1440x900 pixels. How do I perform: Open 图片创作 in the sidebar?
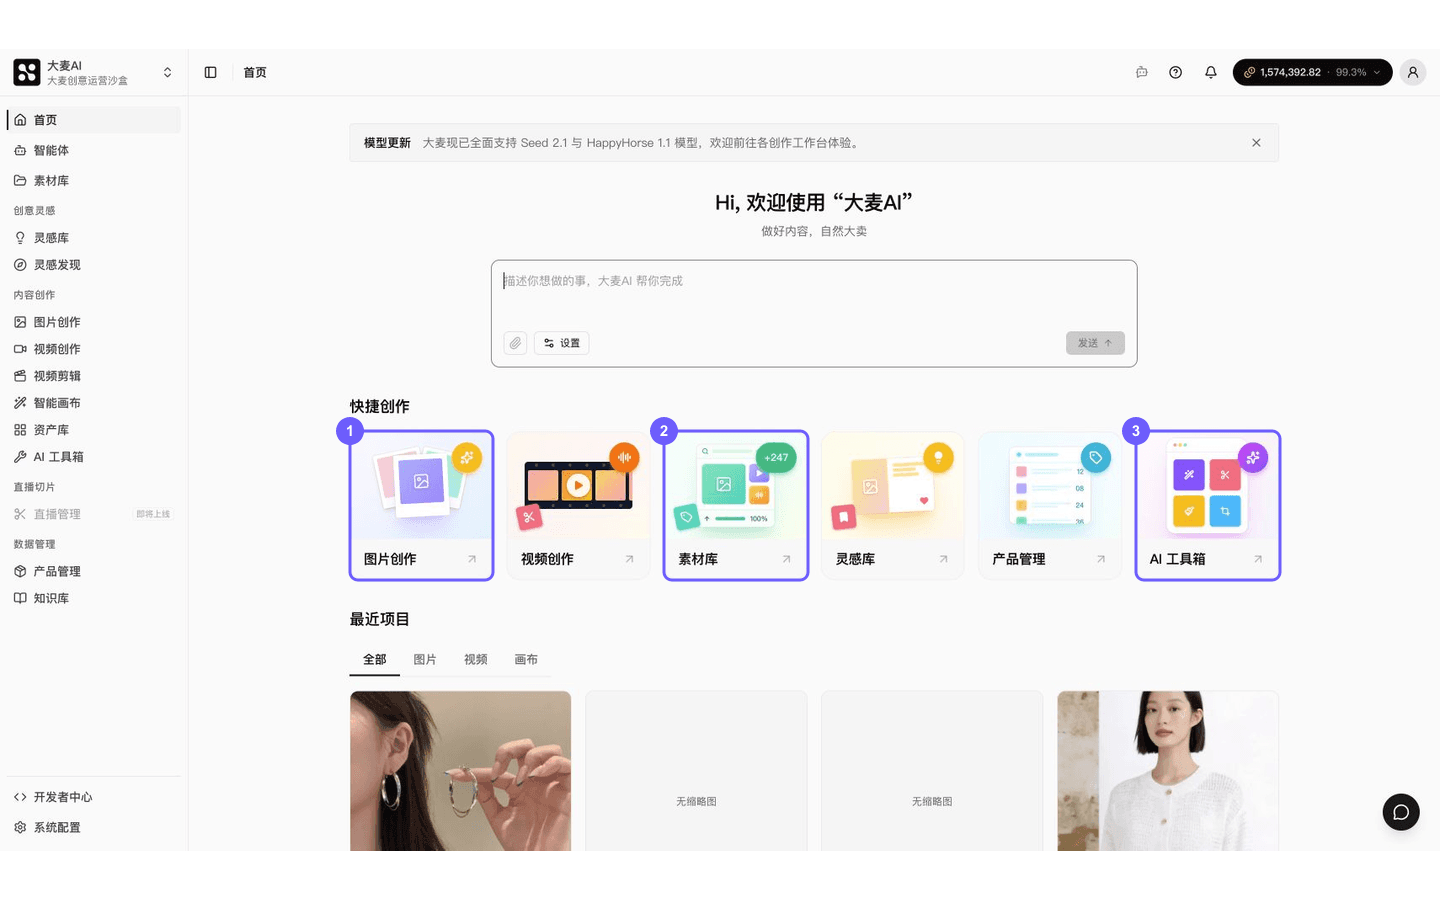(94, 322)
